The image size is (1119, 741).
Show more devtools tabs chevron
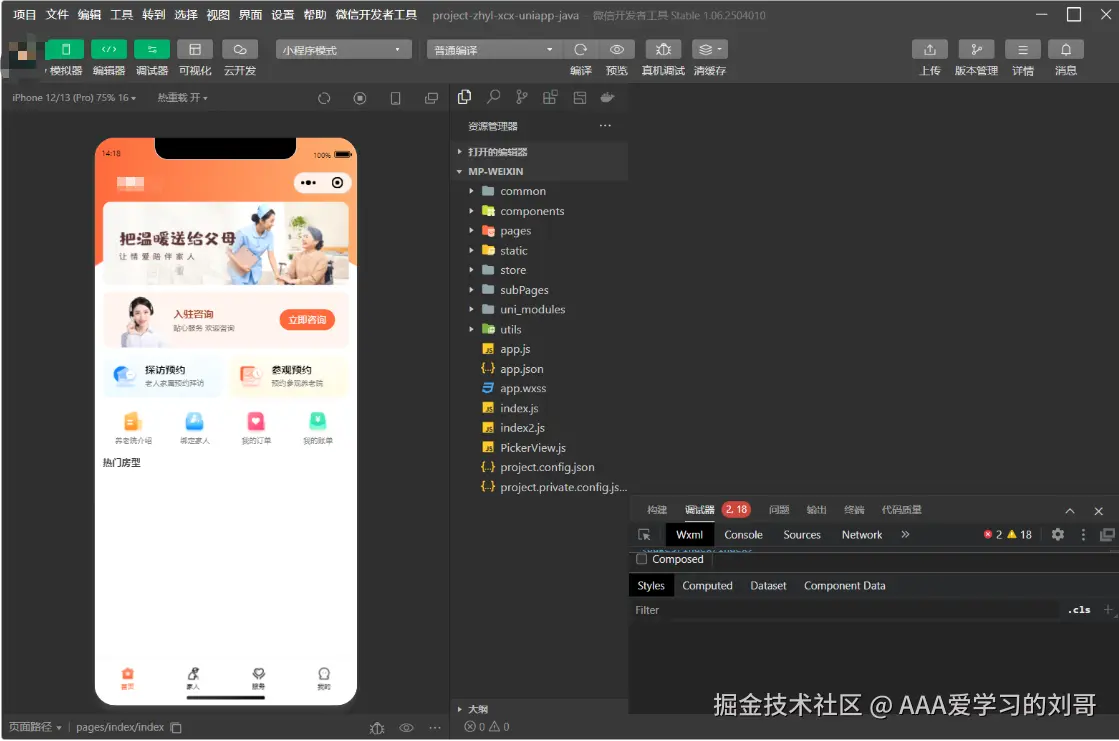(905, 535)
